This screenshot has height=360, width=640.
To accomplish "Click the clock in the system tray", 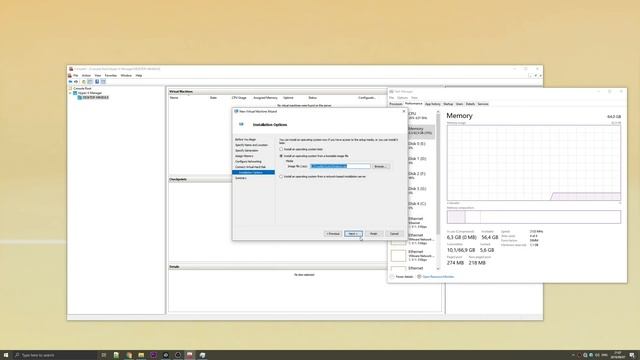I will point(617,355).
